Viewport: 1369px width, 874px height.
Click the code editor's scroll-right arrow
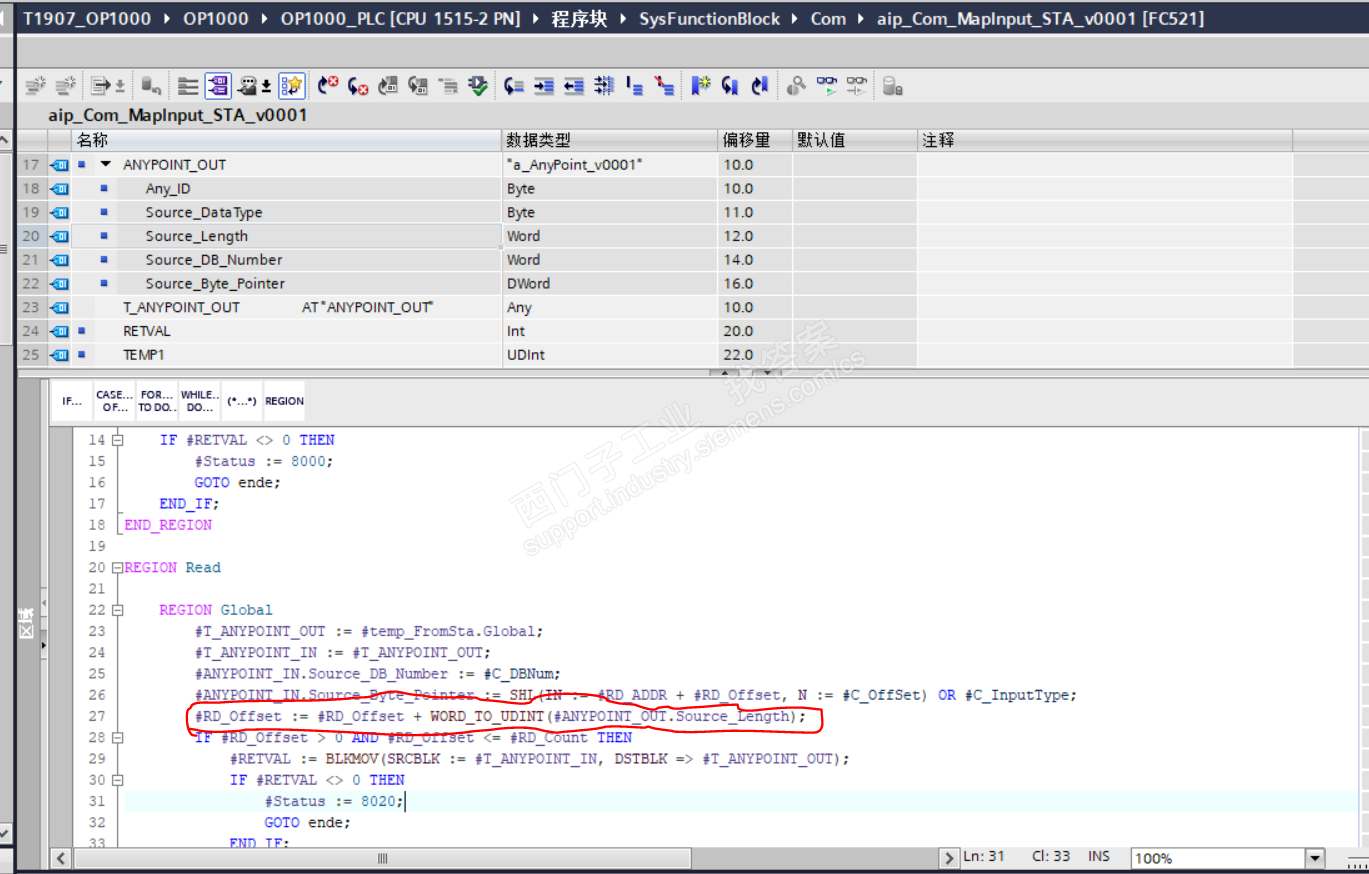pyautogui.click(x=949, y=858)
